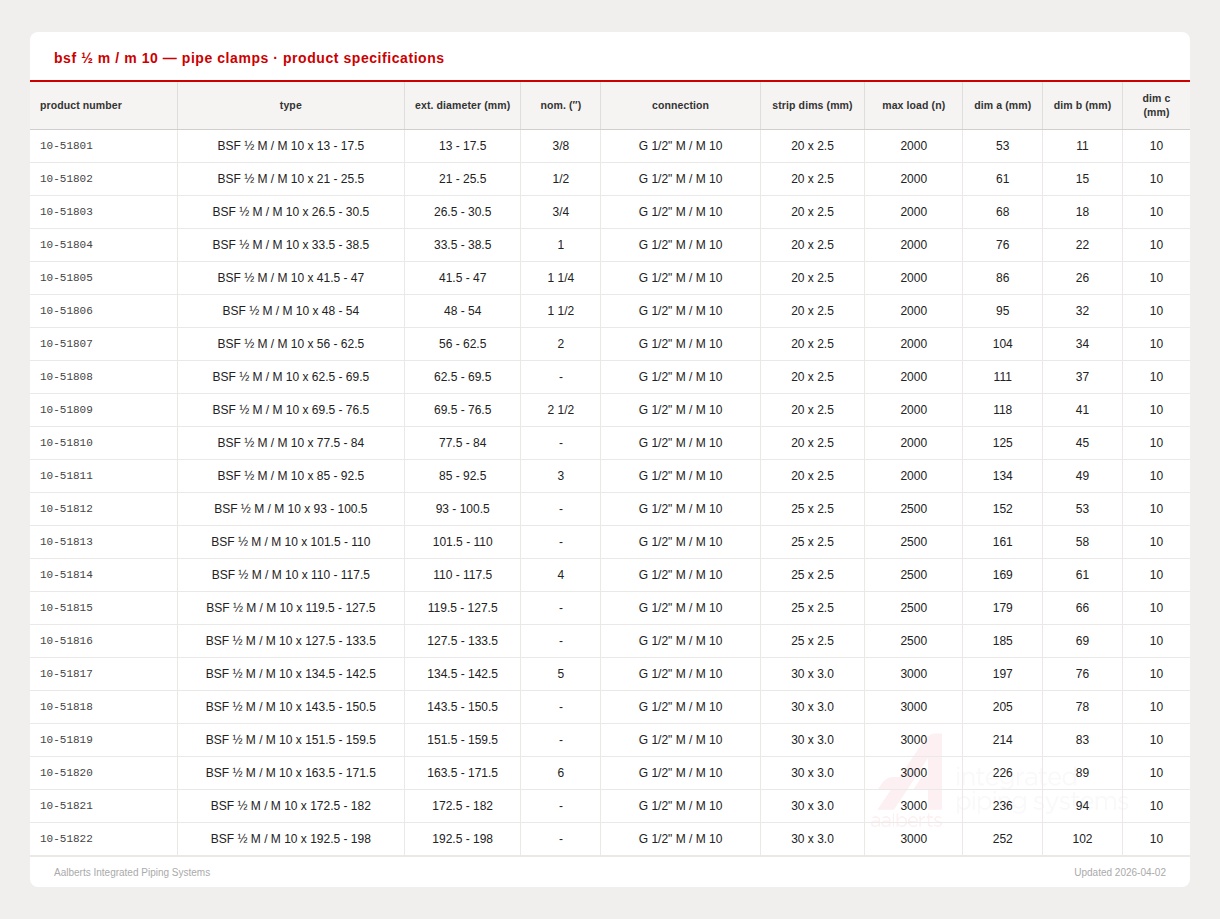The height and width of the screenshot is (919, 1220).
Task: Click ext. diameter cell "62.5 - 69.5"
Action: point(462,377)
